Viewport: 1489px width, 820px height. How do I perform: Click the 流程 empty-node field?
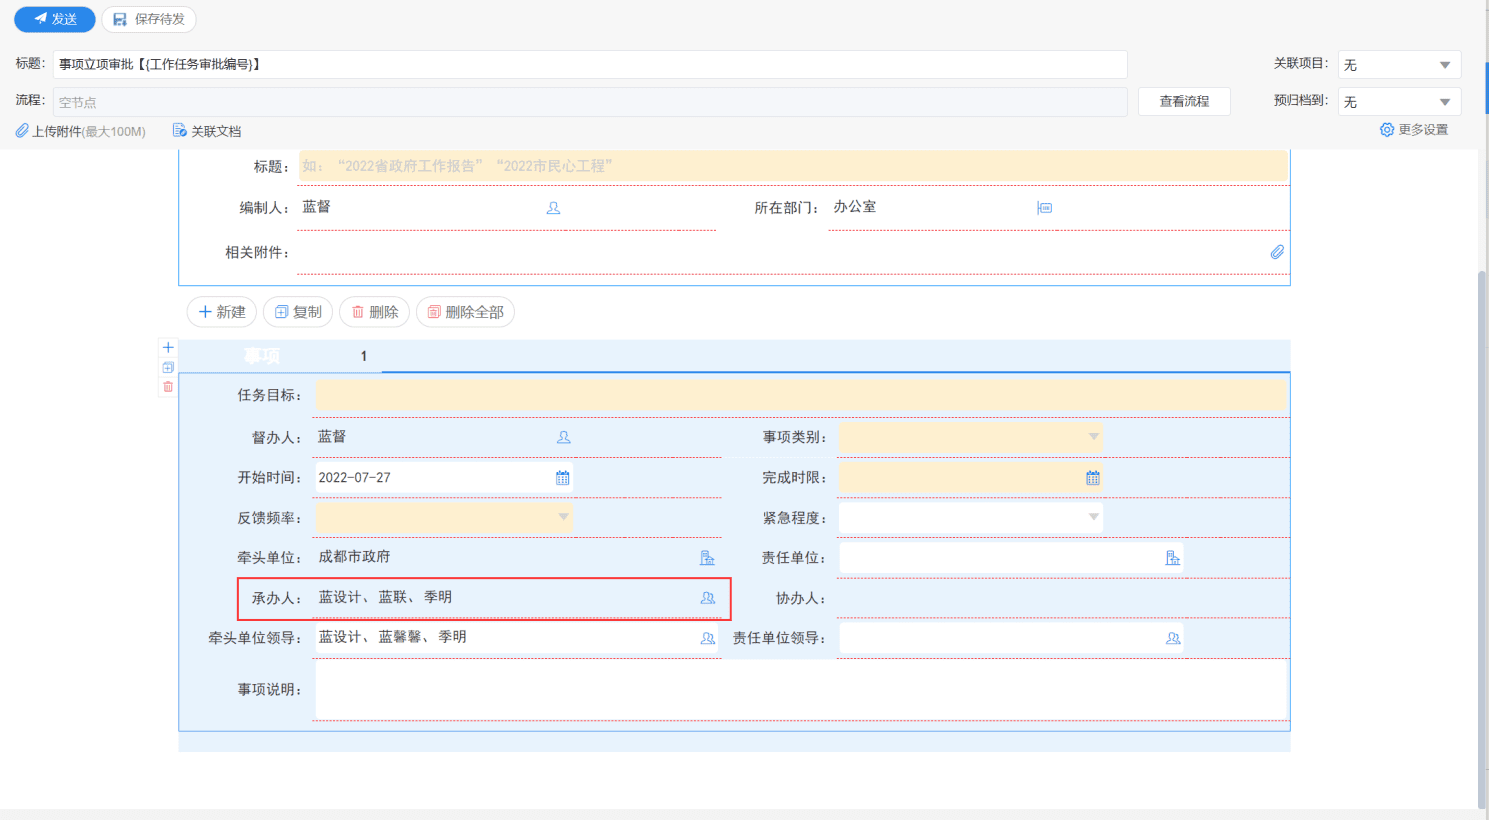coord(590,102)
